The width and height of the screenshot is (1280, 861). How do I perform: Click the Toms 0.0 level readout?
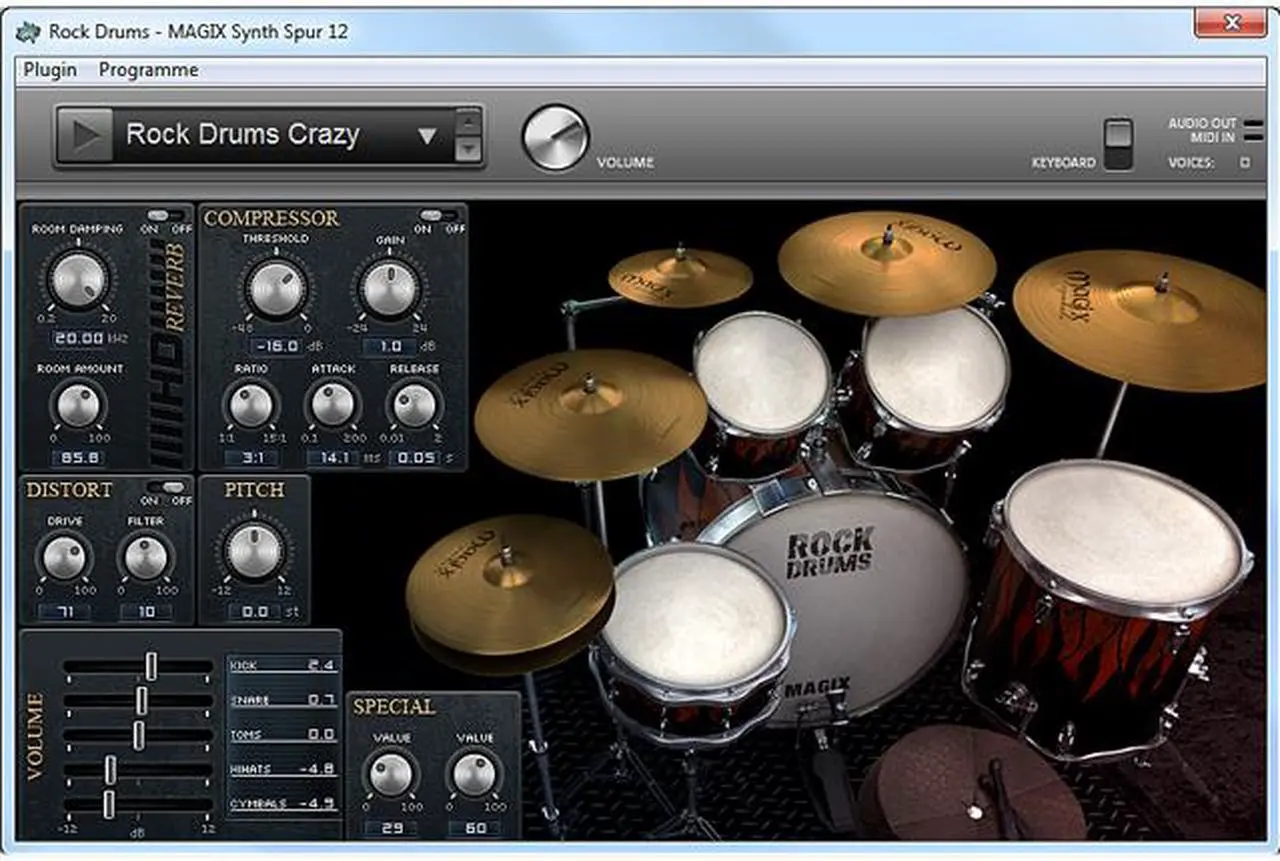pos(284,735)
